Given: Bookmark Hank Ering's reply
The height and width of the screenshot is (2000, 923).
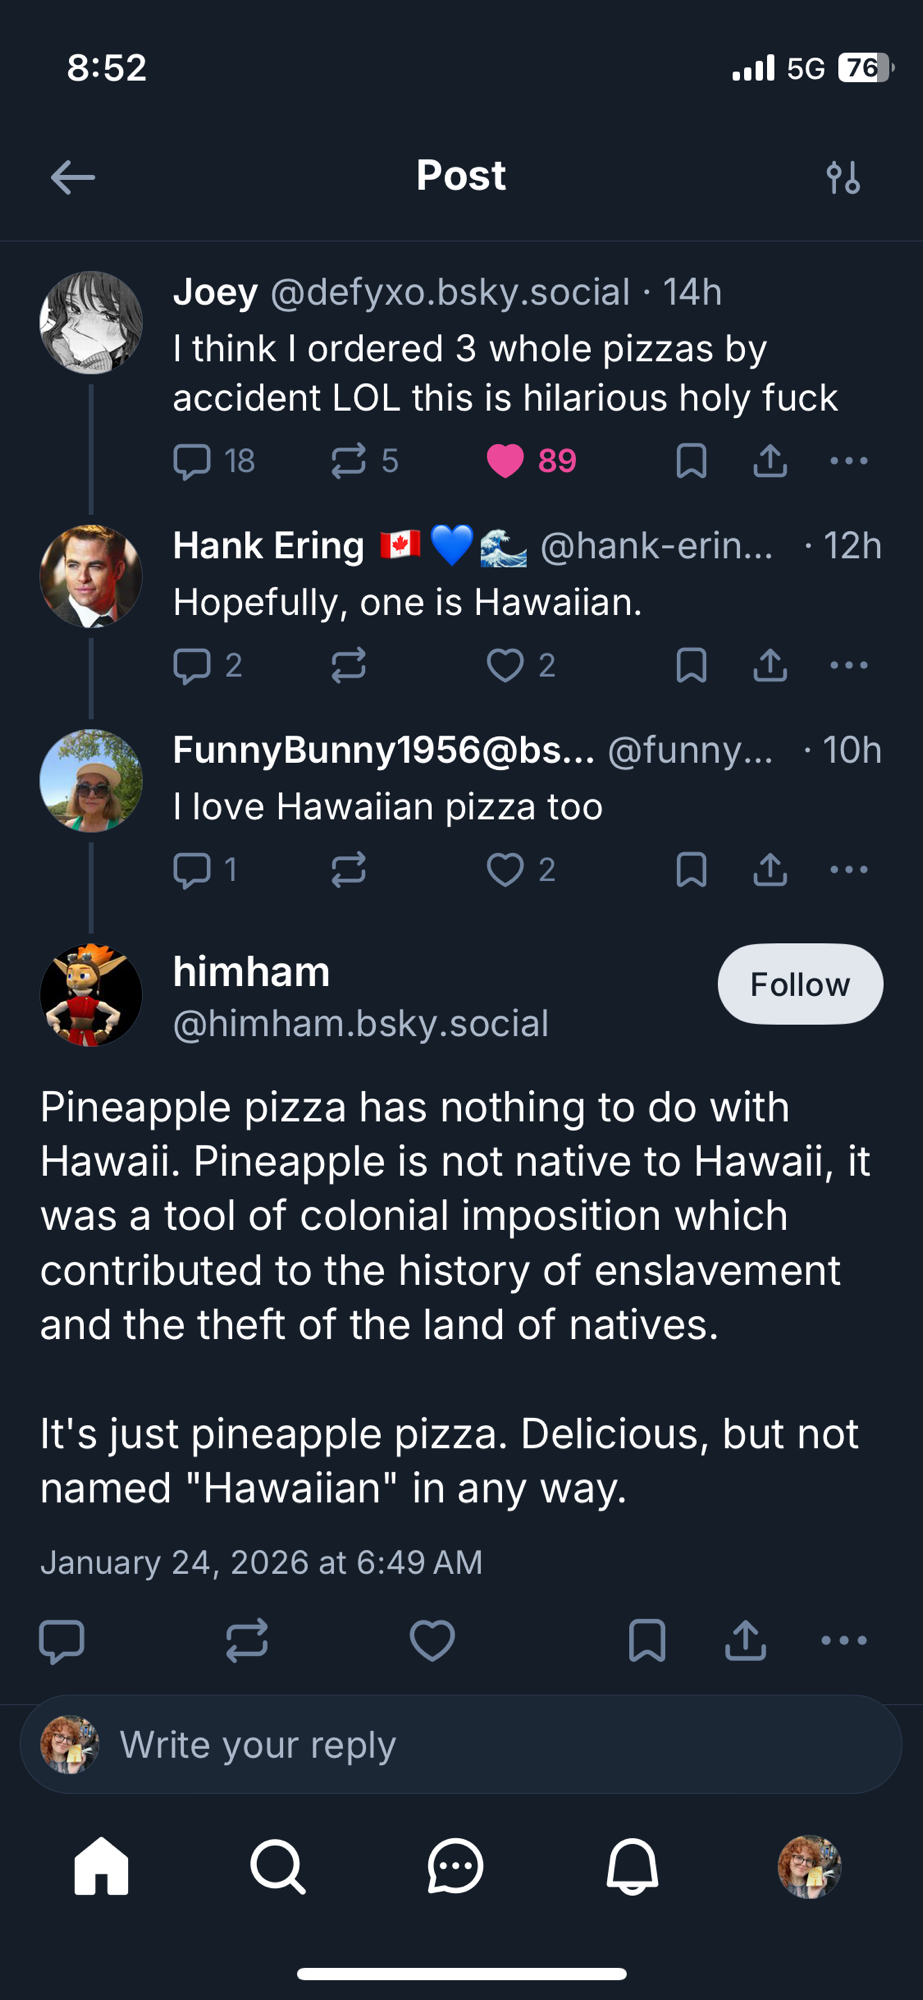Looking at the screenshot, I should pos(691,665).
